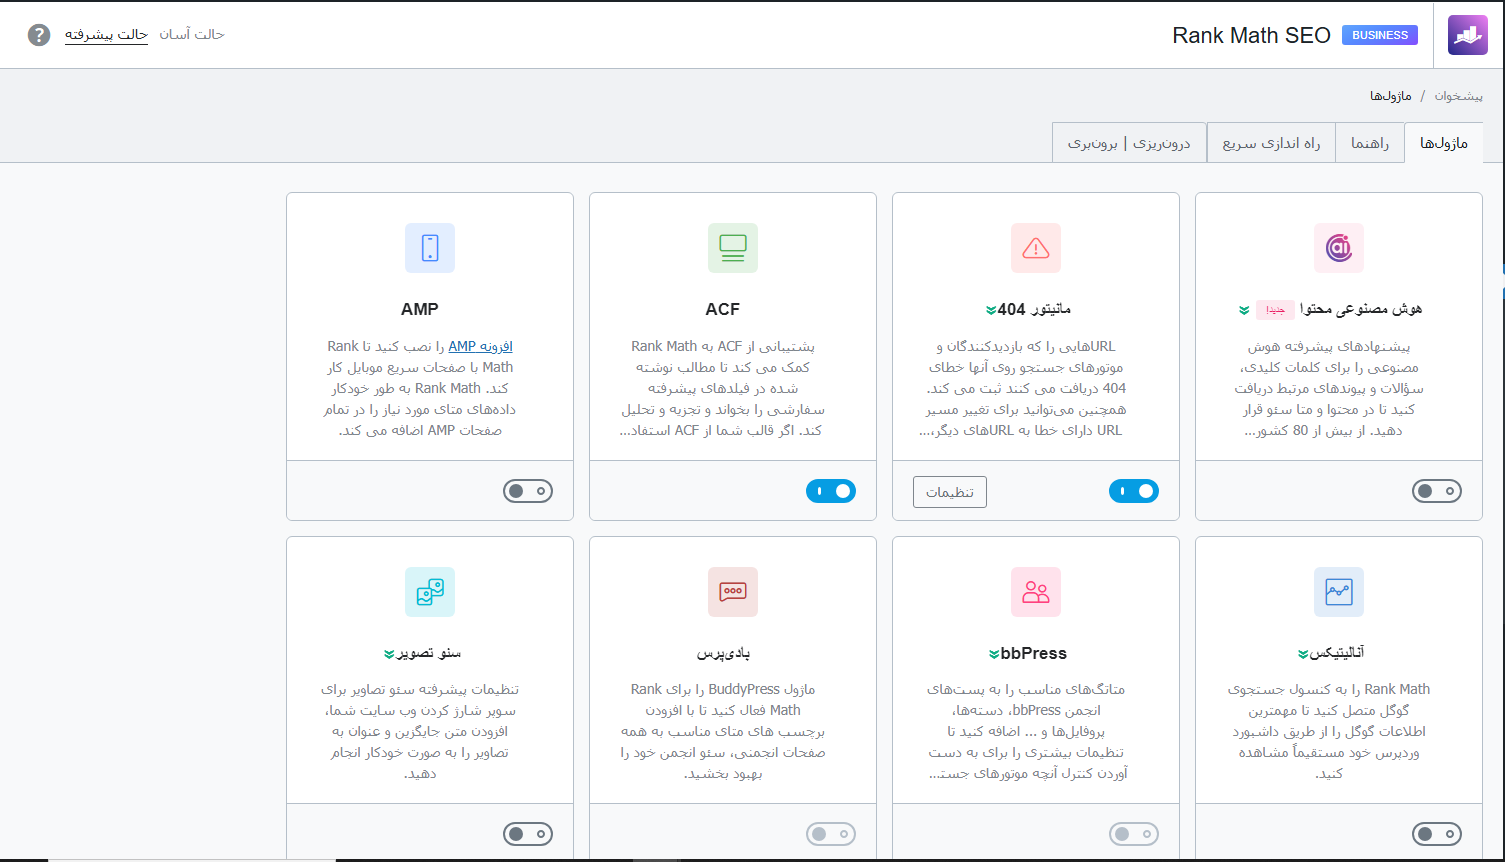Click the AMP mobile phone icon
This screenshot has width=1505, height=862.
point(429,247)
